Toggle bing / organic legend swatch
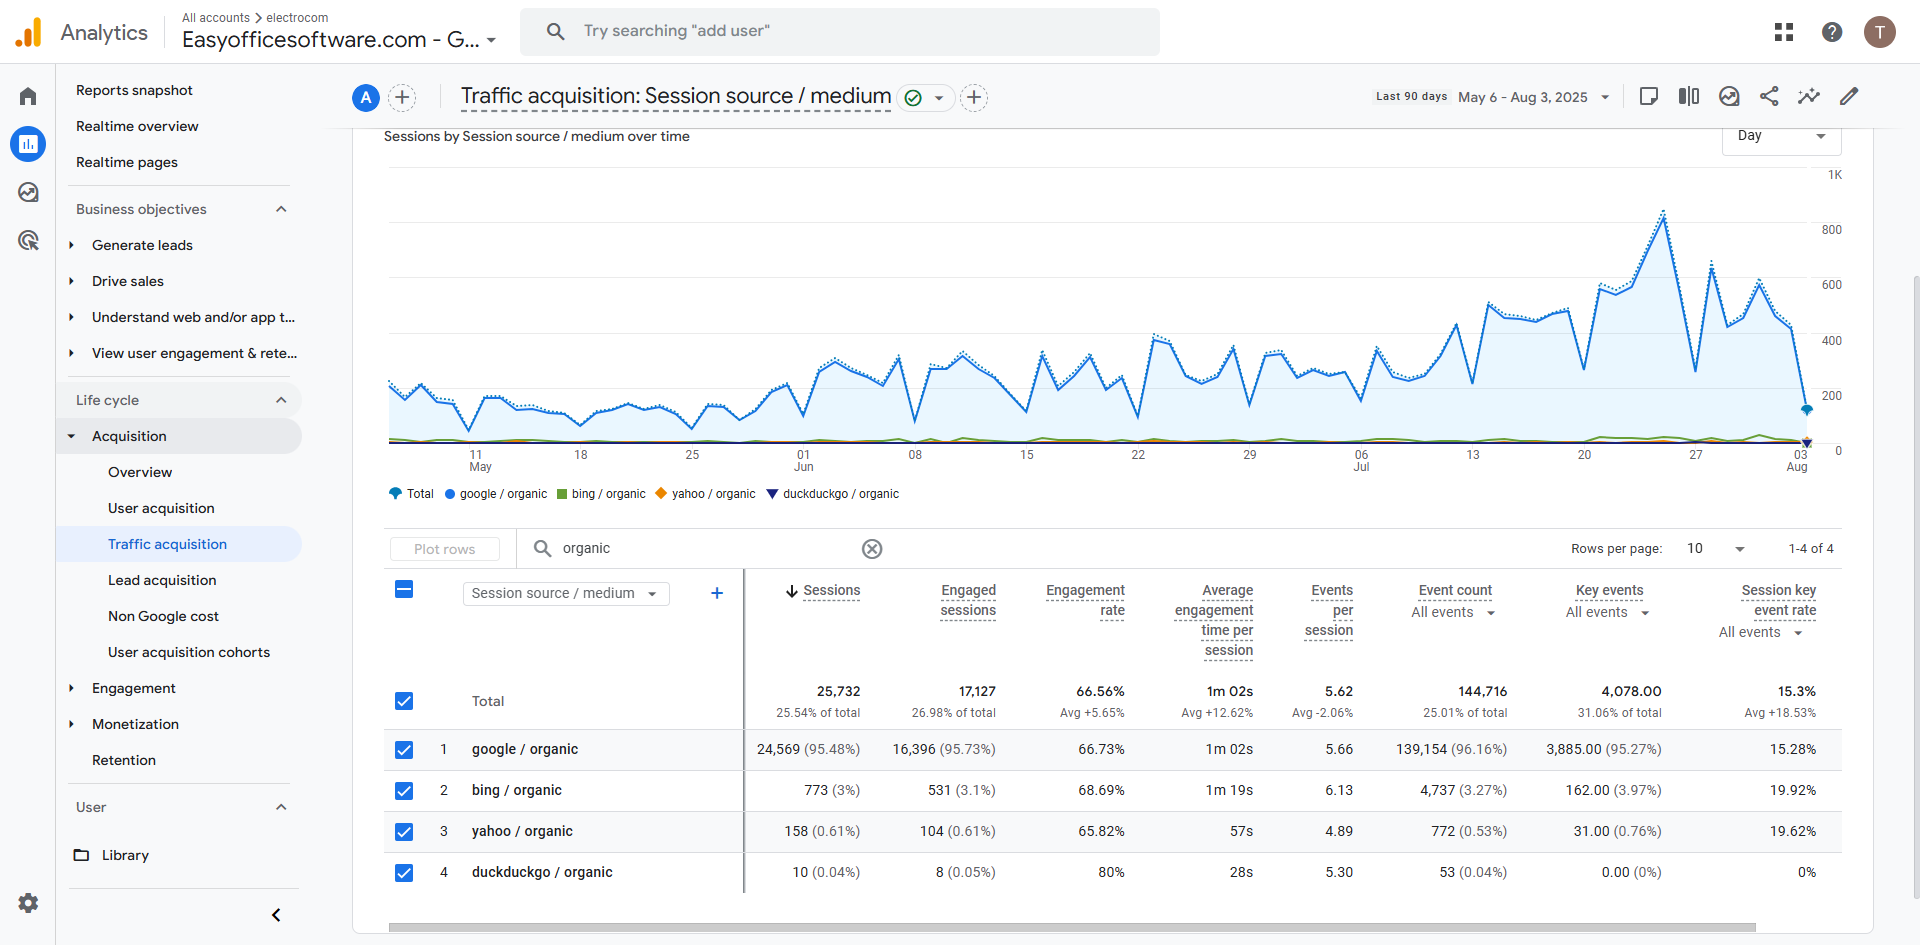The height and width of the screenshot is (945, 1920). pos(562,494)
